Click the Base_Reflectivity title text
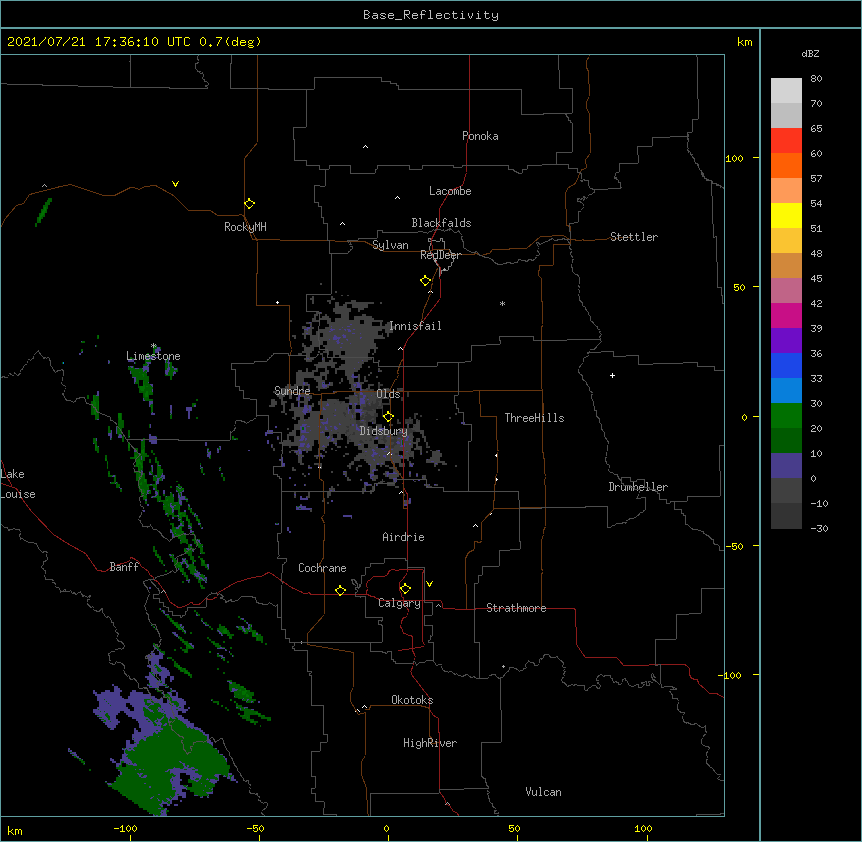 pos(431,15)
